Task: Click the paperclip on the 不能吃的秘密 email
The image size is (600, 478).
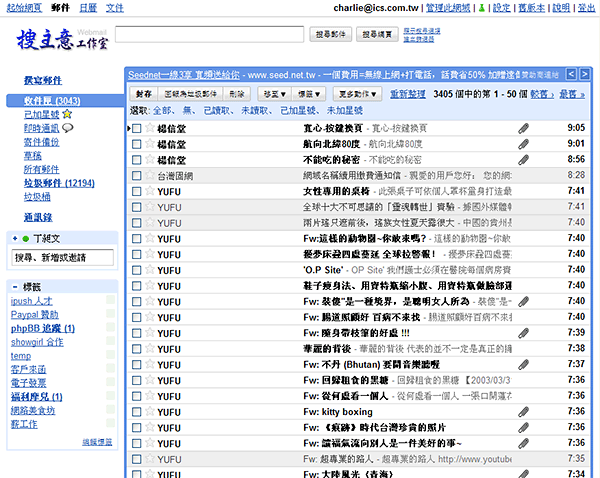Action: pyautogui.click(x=523, y=160)
